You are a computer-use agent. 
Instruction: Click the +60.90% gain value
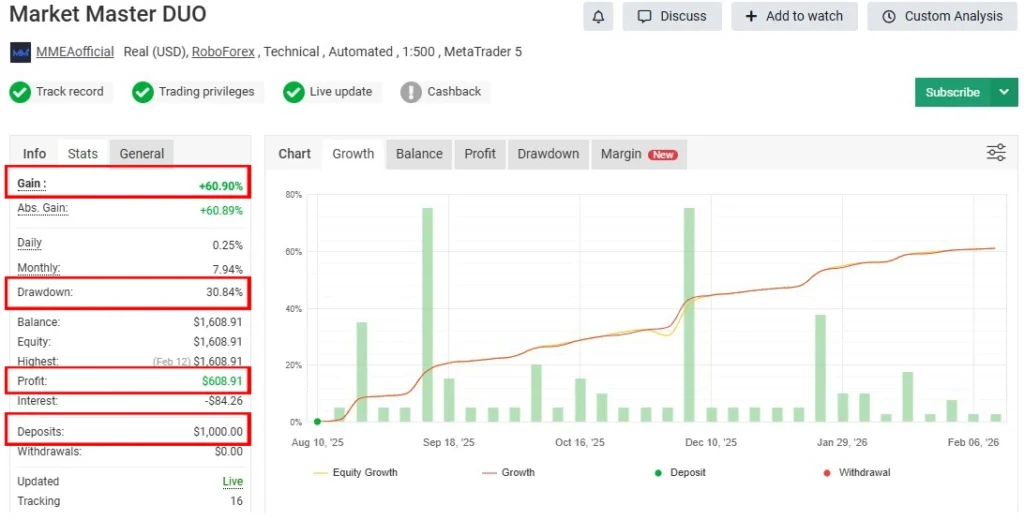pos(221,186)
